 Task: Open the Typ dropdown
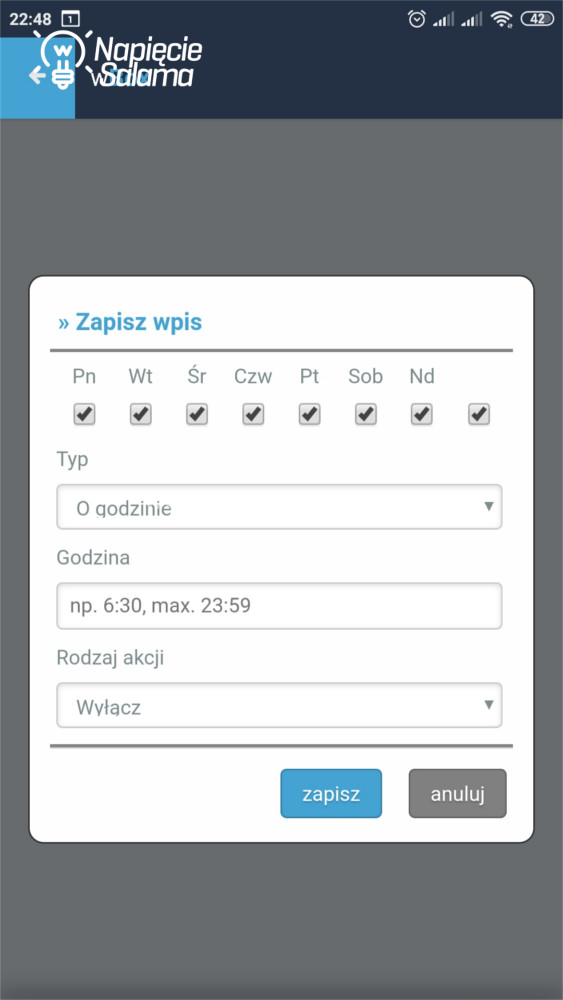click(x=279, y=507)
